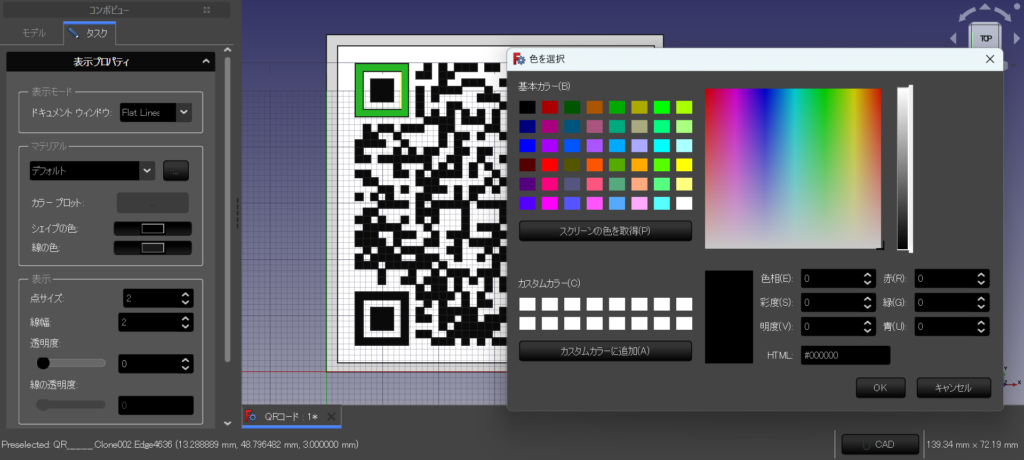Click the green-highlighted QR finder pattern
The height and width of the screenshot is (460, 1024).
pyautogui.click(x=382, y=90)
